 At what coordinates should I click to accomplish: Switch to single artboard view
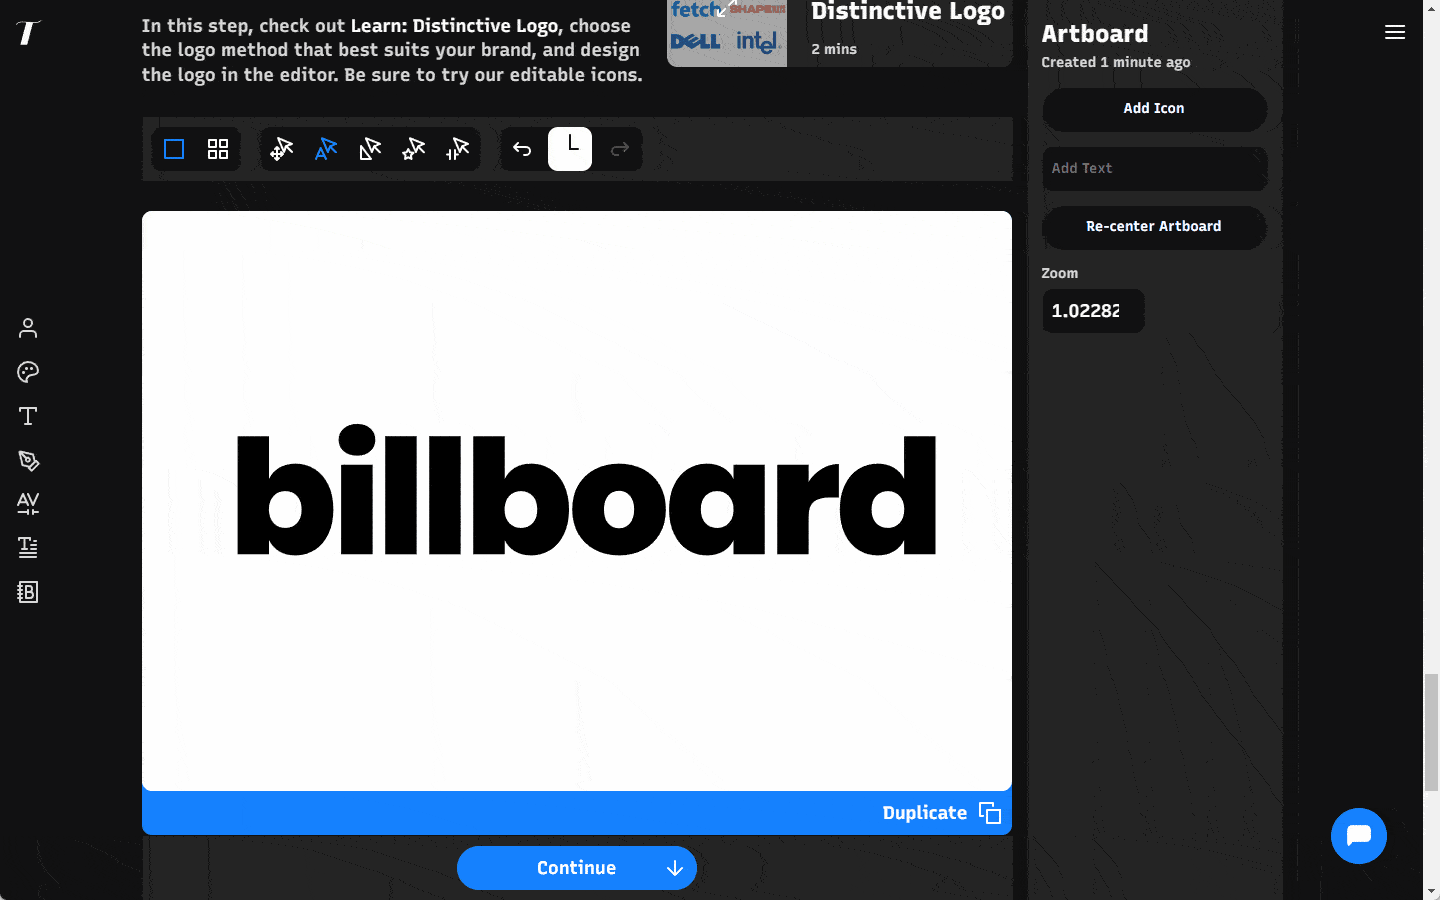(x=174, y=149)
